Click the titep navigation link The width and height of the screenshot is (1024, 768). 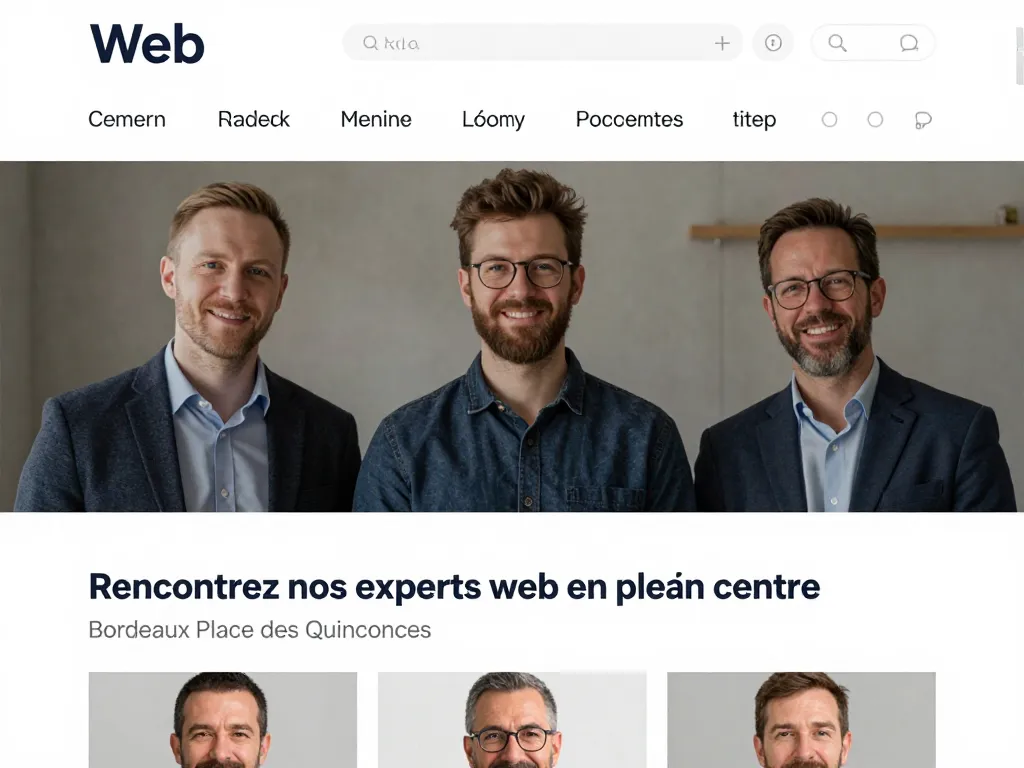754,120
